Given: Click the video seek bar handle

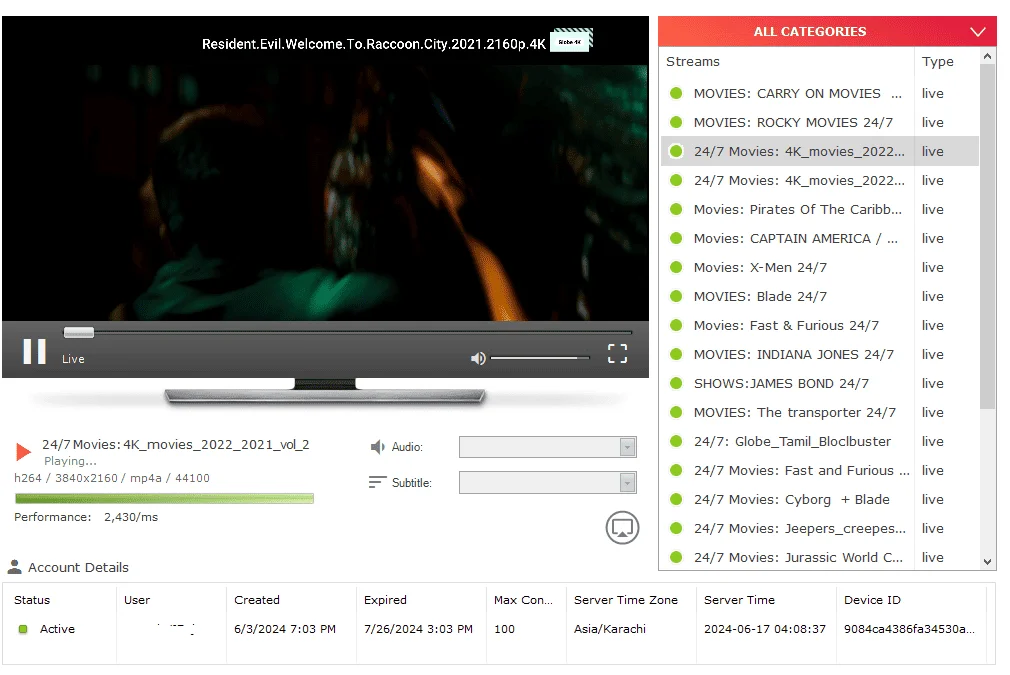Looking at the screenshot, I should [79, 332].
